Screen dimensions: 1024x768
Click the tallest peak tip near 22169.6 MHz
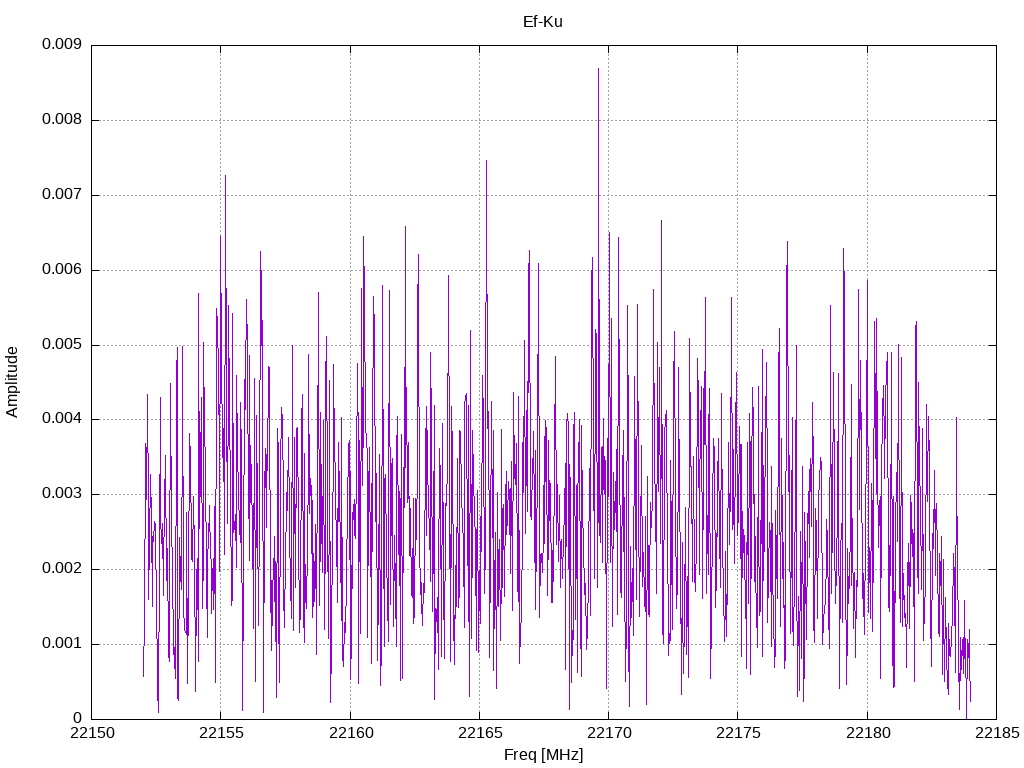point(598,69)
